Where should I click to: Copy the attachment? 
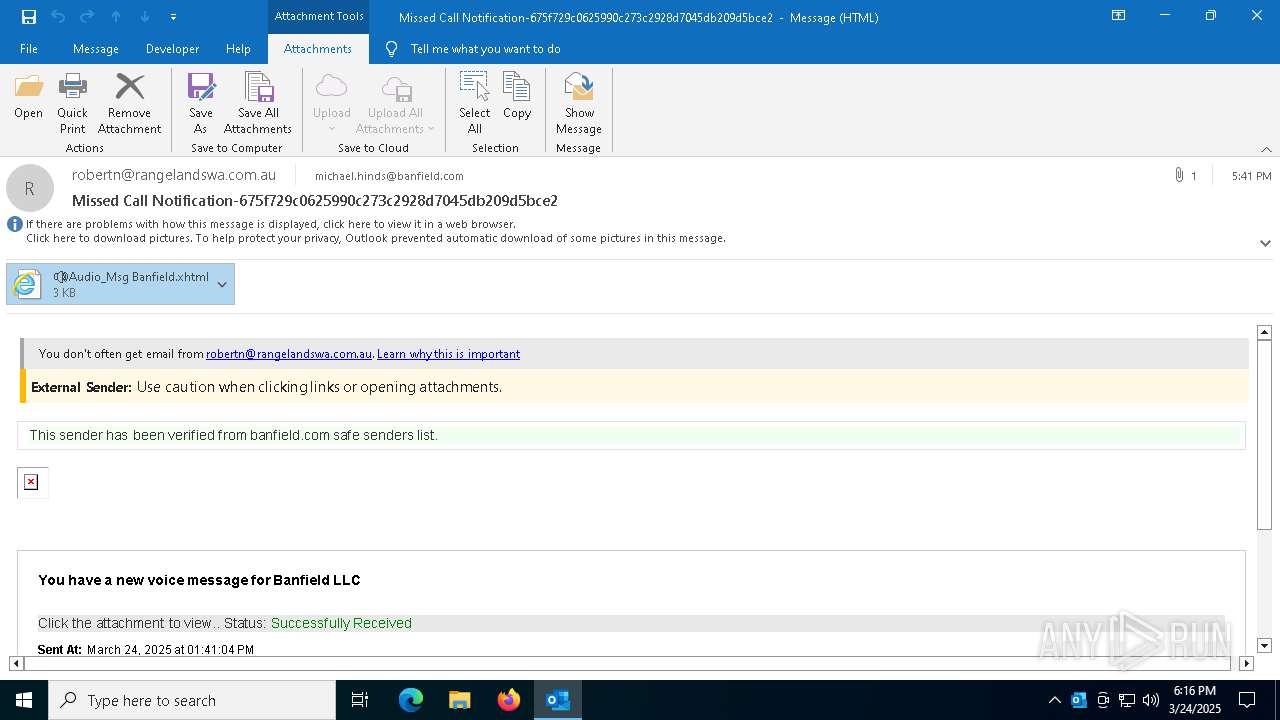517,97
